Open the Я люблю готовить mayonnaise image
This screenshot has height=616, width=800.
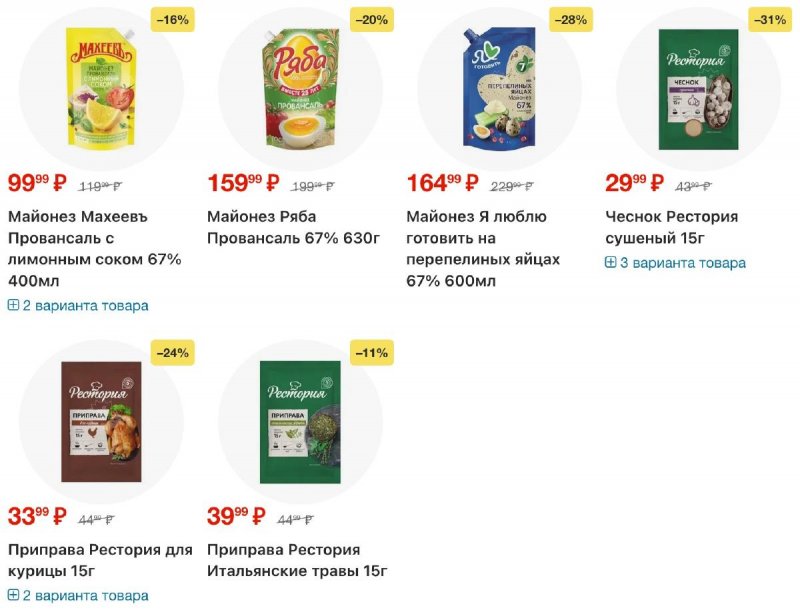(499, 87)
